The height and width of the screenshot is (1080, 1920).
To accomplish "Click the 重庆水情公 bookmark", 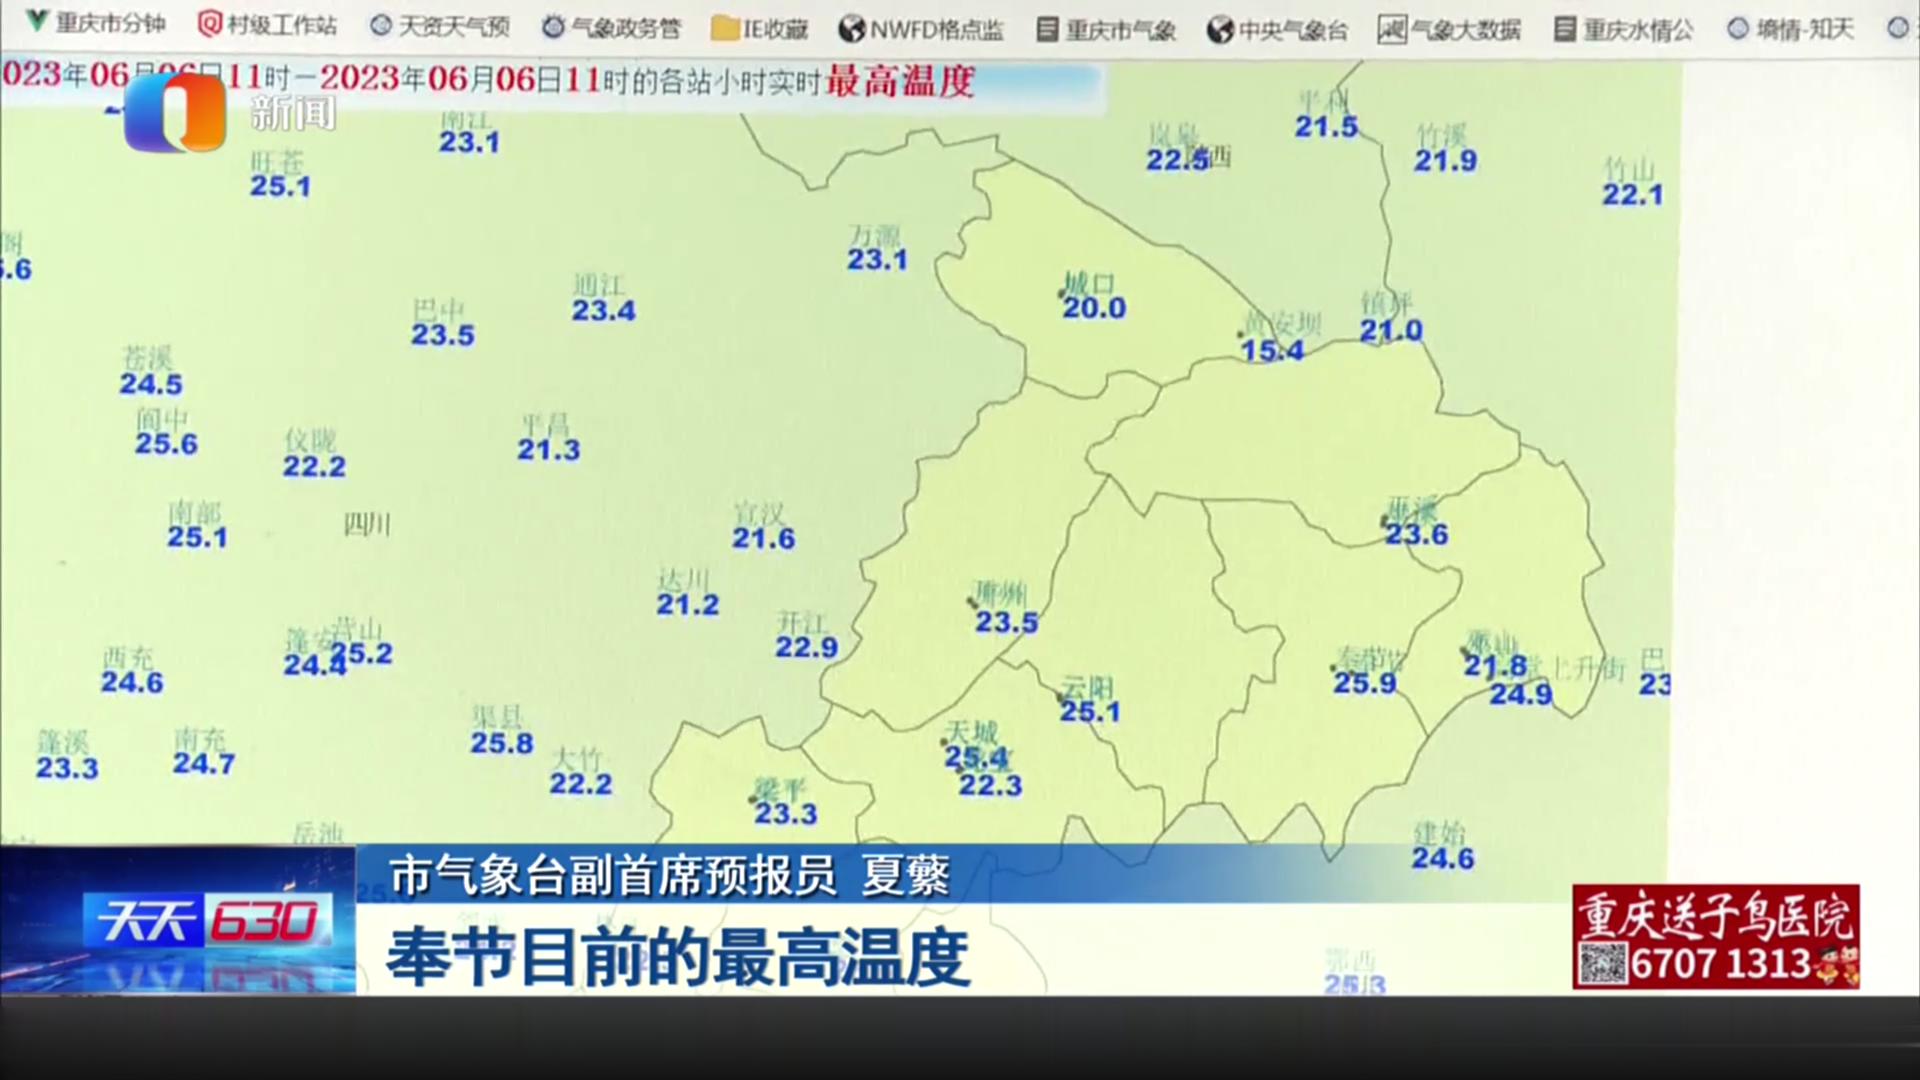I will (x=1625, y=30).
